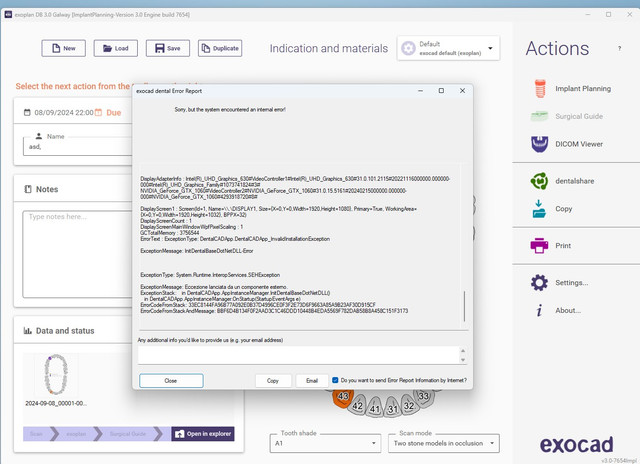Click the GCTotalMemory : 3756544 line
Viewport: 640px width, 464px height.
tap(170, 233)
